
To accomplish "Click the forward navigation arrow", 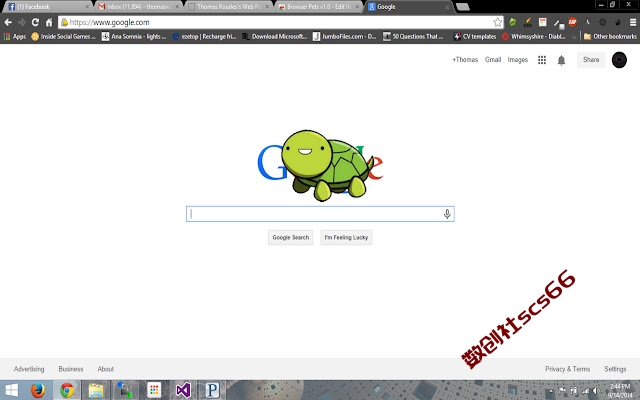I will click(22, 22).
